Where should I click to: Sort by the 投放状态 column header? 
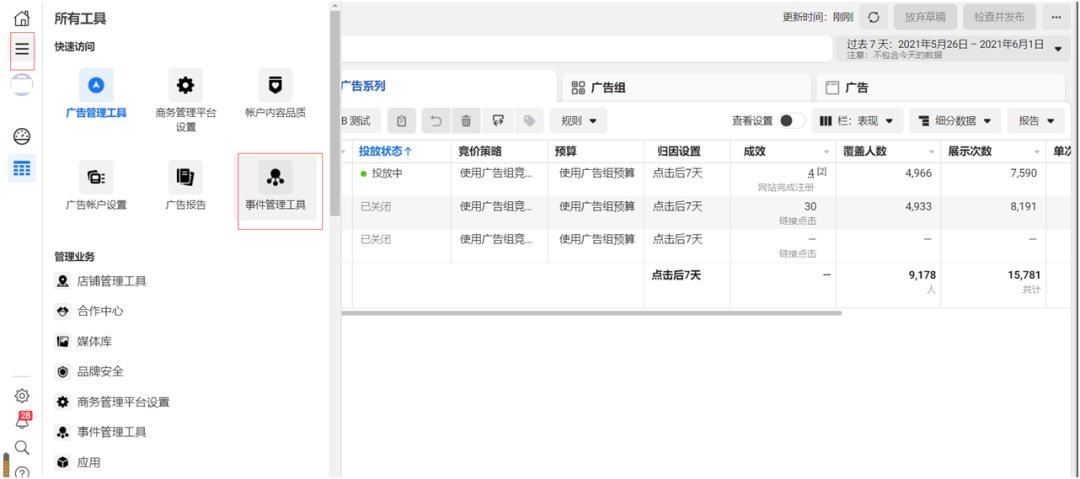coord(385,151)
